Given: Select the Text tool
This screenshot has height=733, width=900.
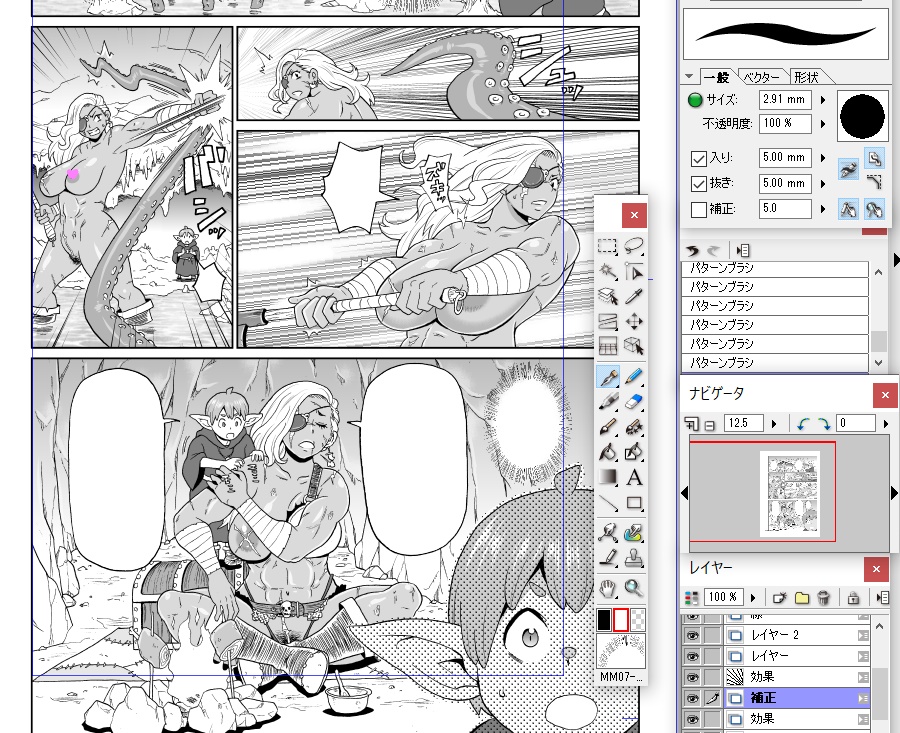Looking at the screenshot, I should tap(634, 478).
